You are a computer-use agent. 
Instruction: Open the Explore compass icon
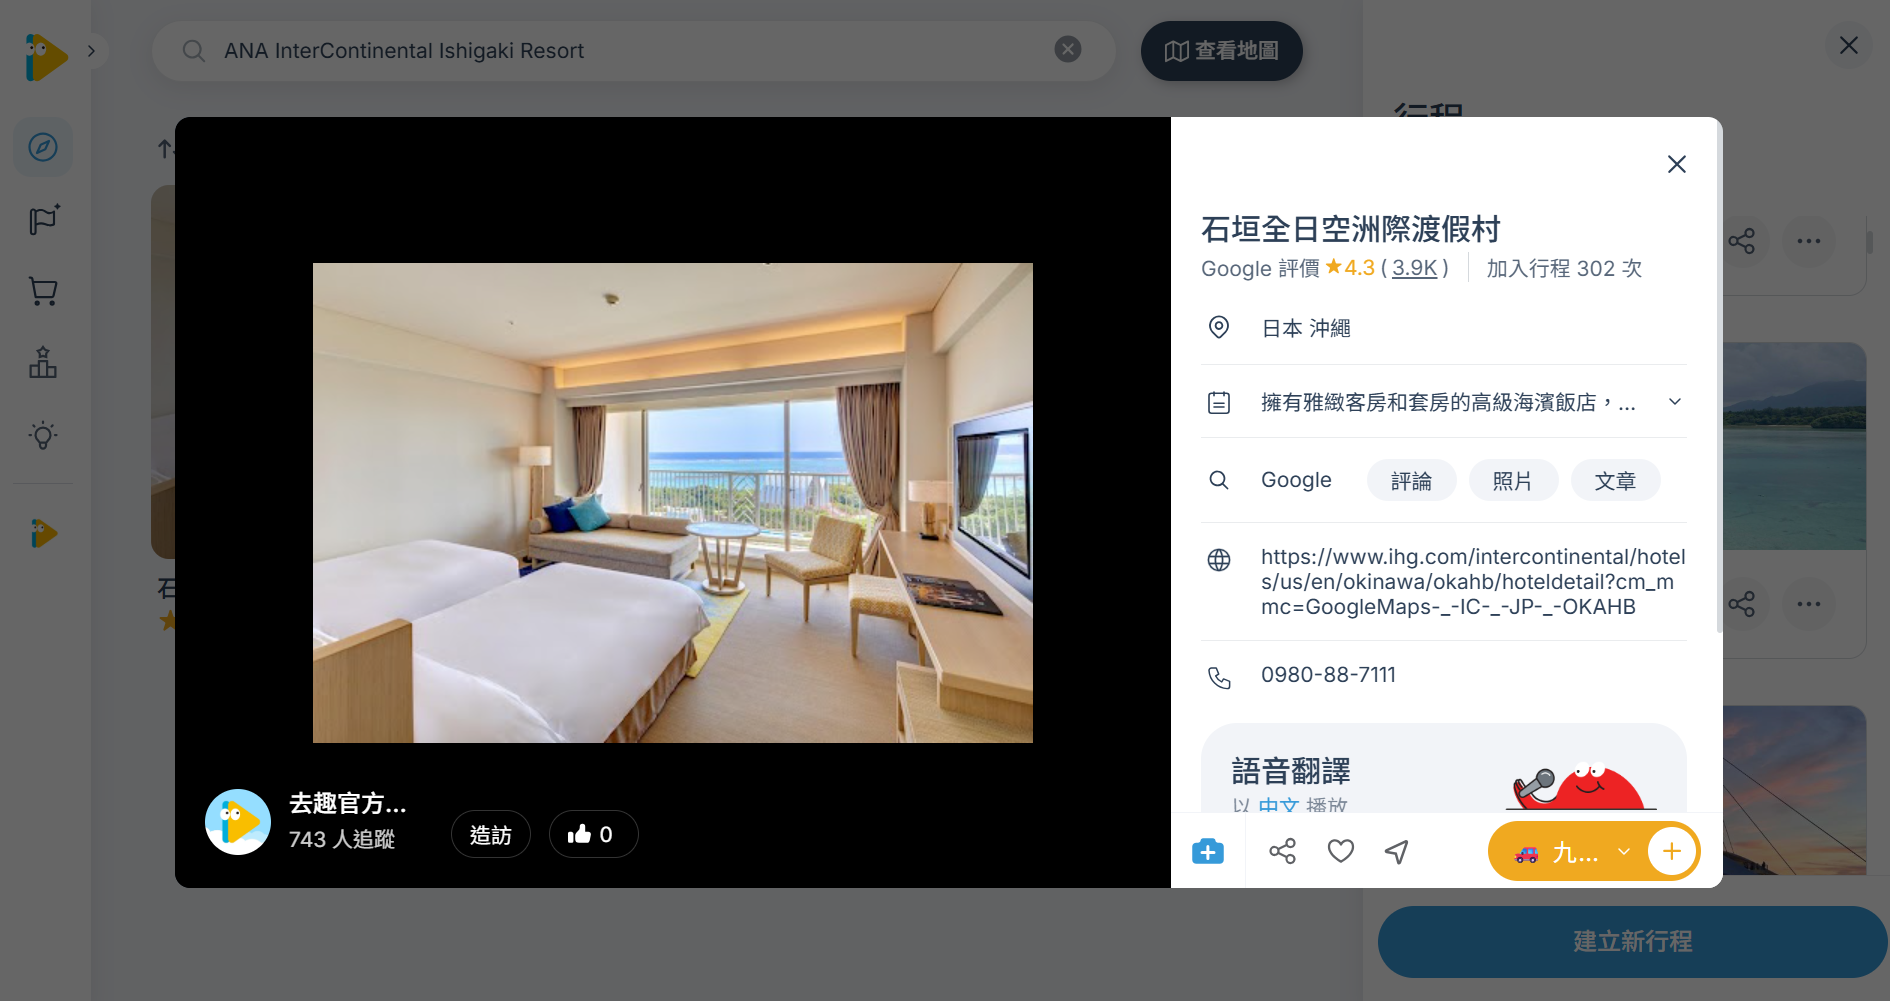tap(43, 148)
